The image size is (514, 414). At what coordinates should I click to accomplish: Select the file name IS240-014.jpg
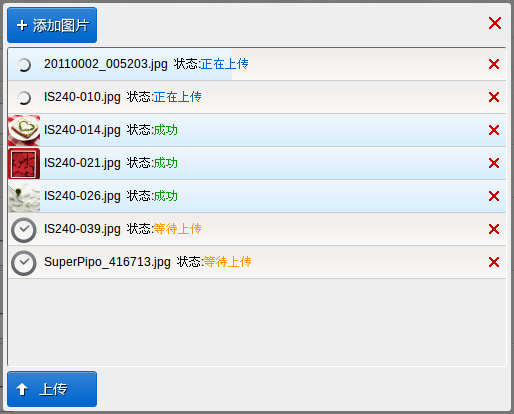82,130
